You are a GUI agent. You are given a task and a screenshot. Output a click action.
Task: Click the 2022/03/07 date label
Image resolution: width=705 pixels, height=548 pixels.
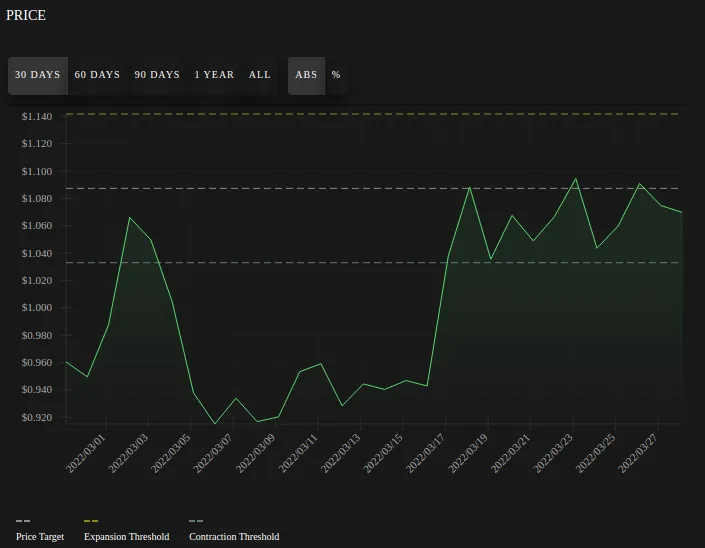(x=214, y=453)
